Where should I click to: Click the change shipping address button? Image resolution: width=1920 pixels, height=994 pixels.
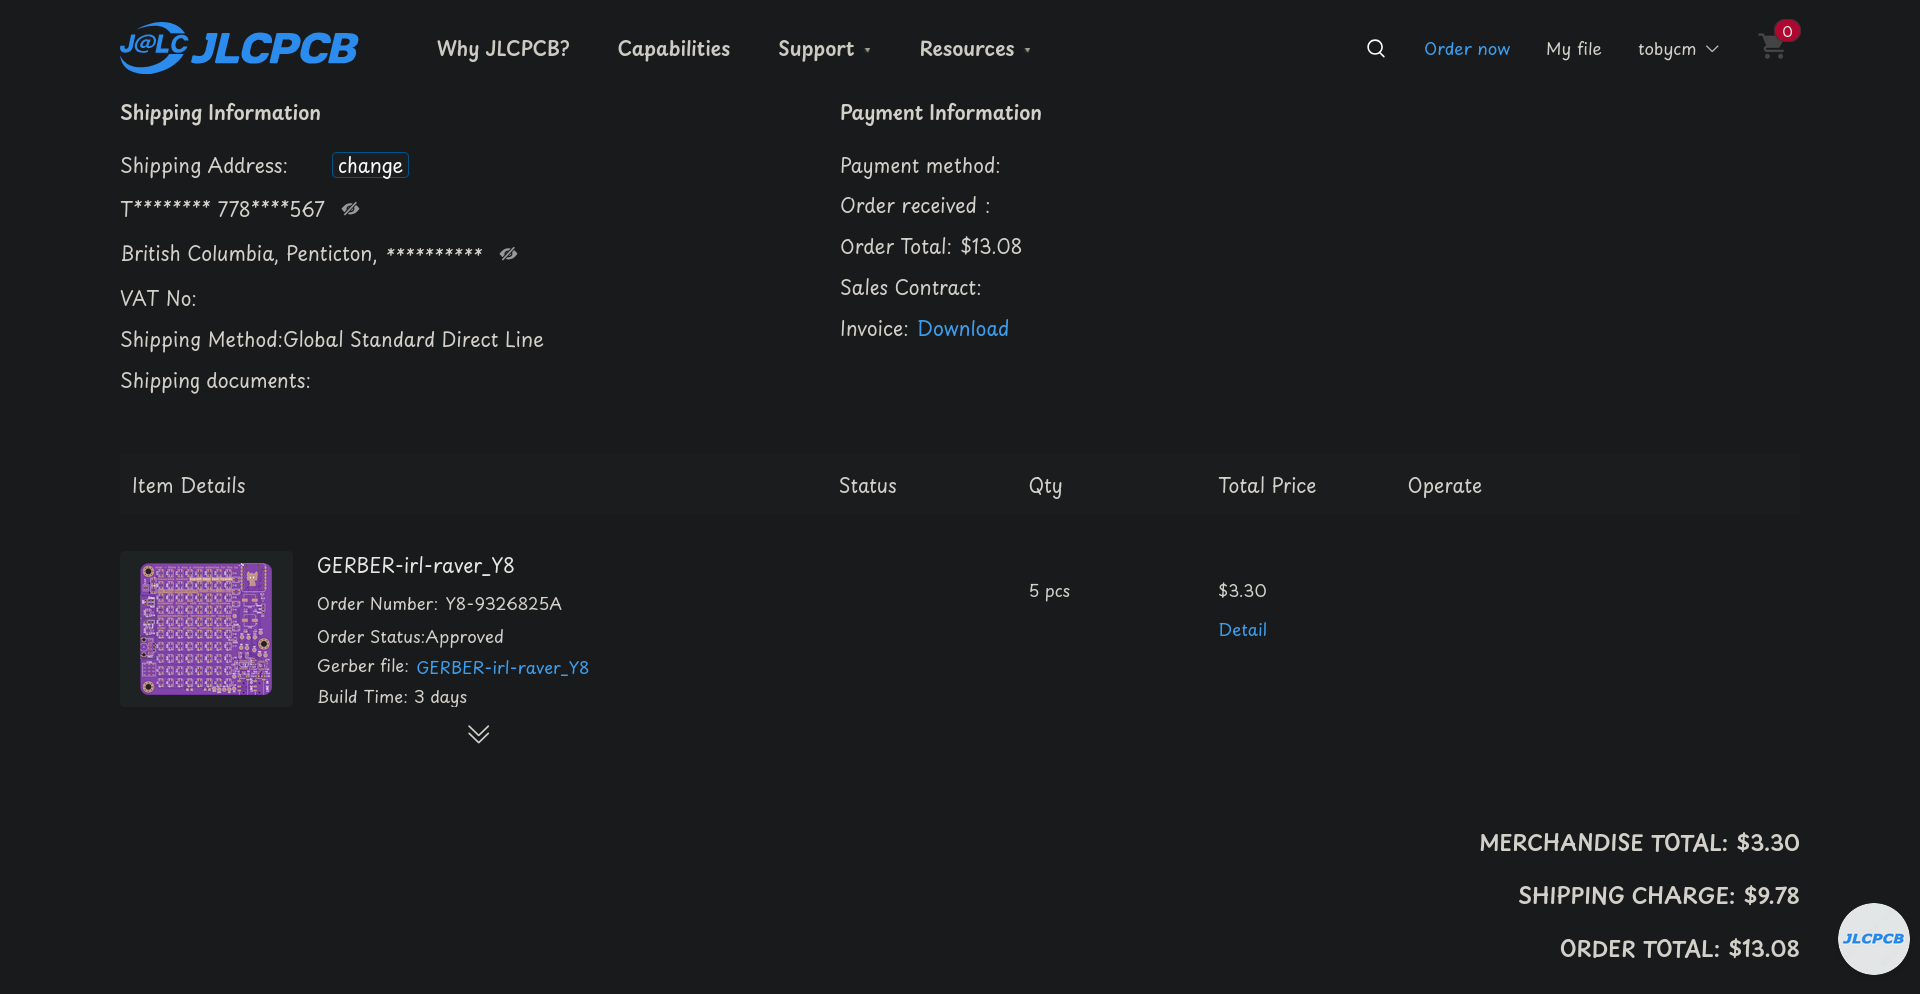[370, 166]
